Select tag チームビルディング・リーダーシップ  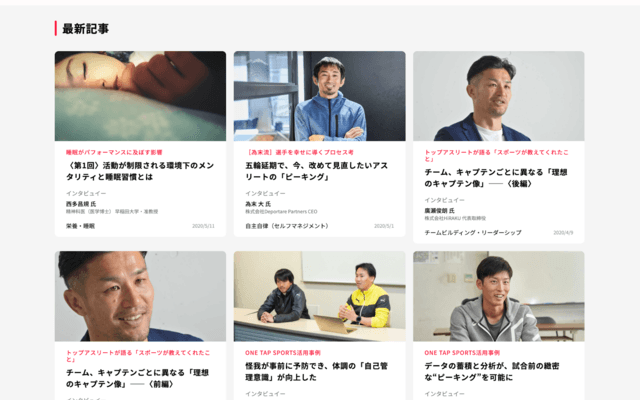[473, 233]
